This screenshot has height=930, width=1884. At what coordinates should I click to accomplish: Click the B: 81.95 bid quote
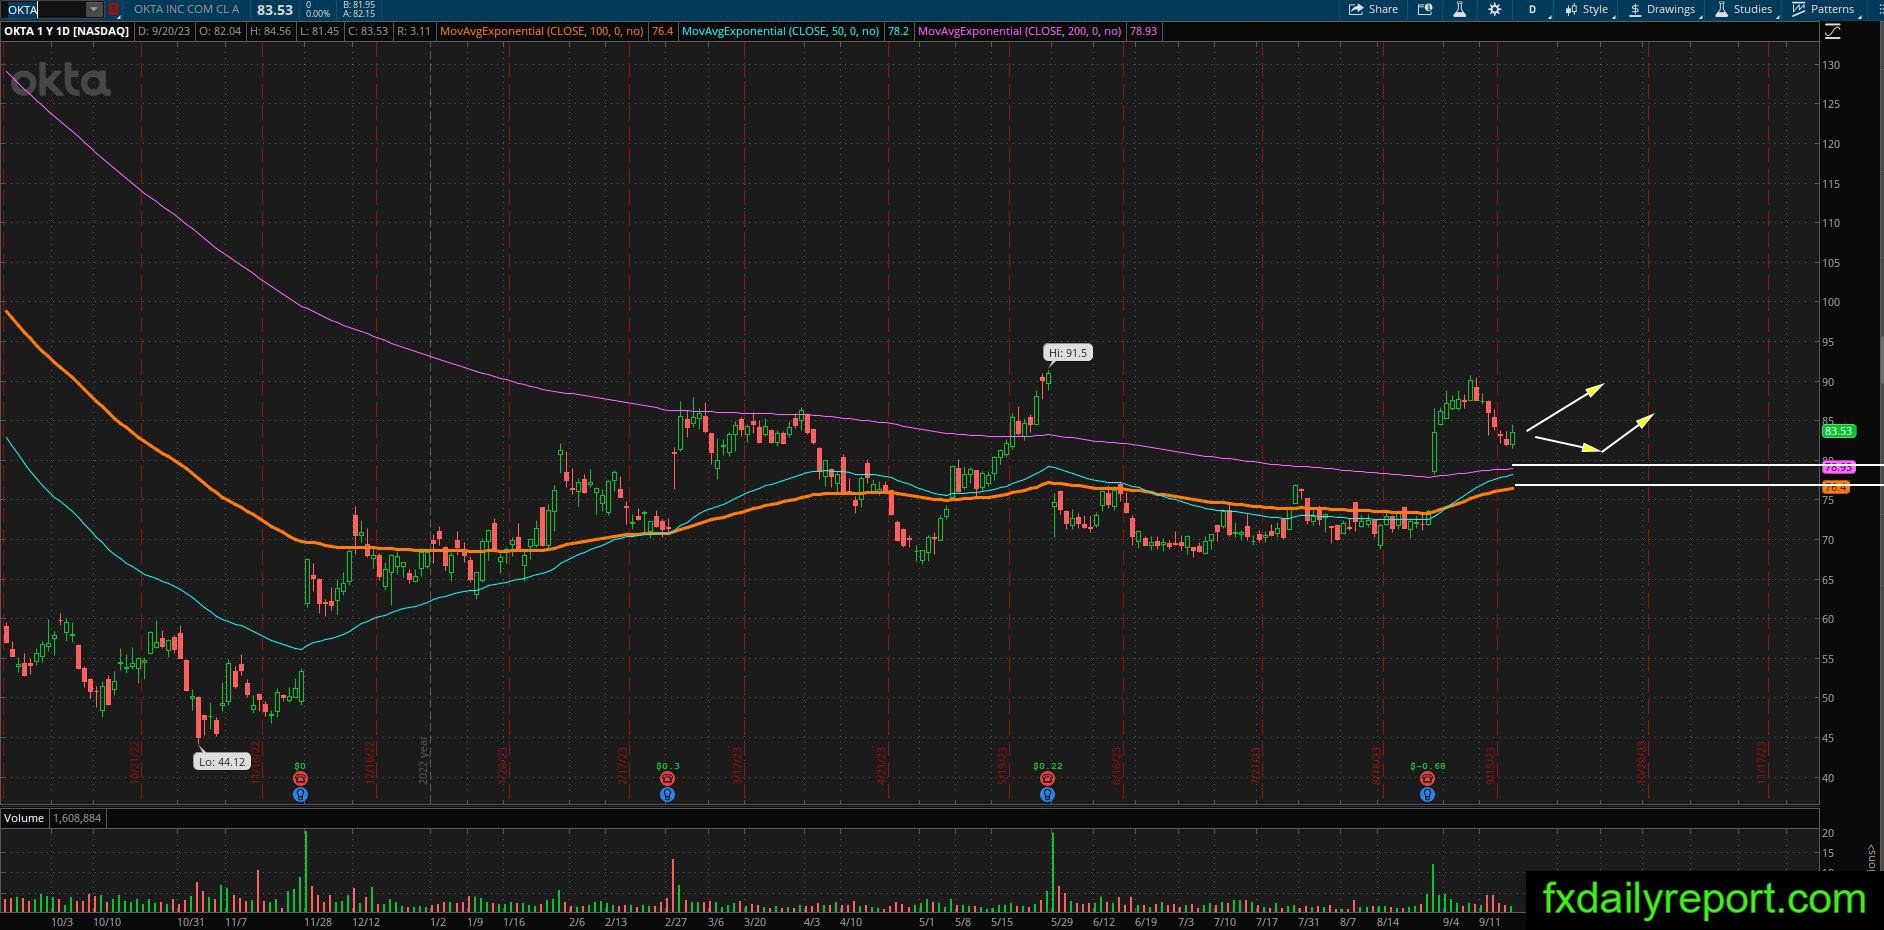pos(358,5)
